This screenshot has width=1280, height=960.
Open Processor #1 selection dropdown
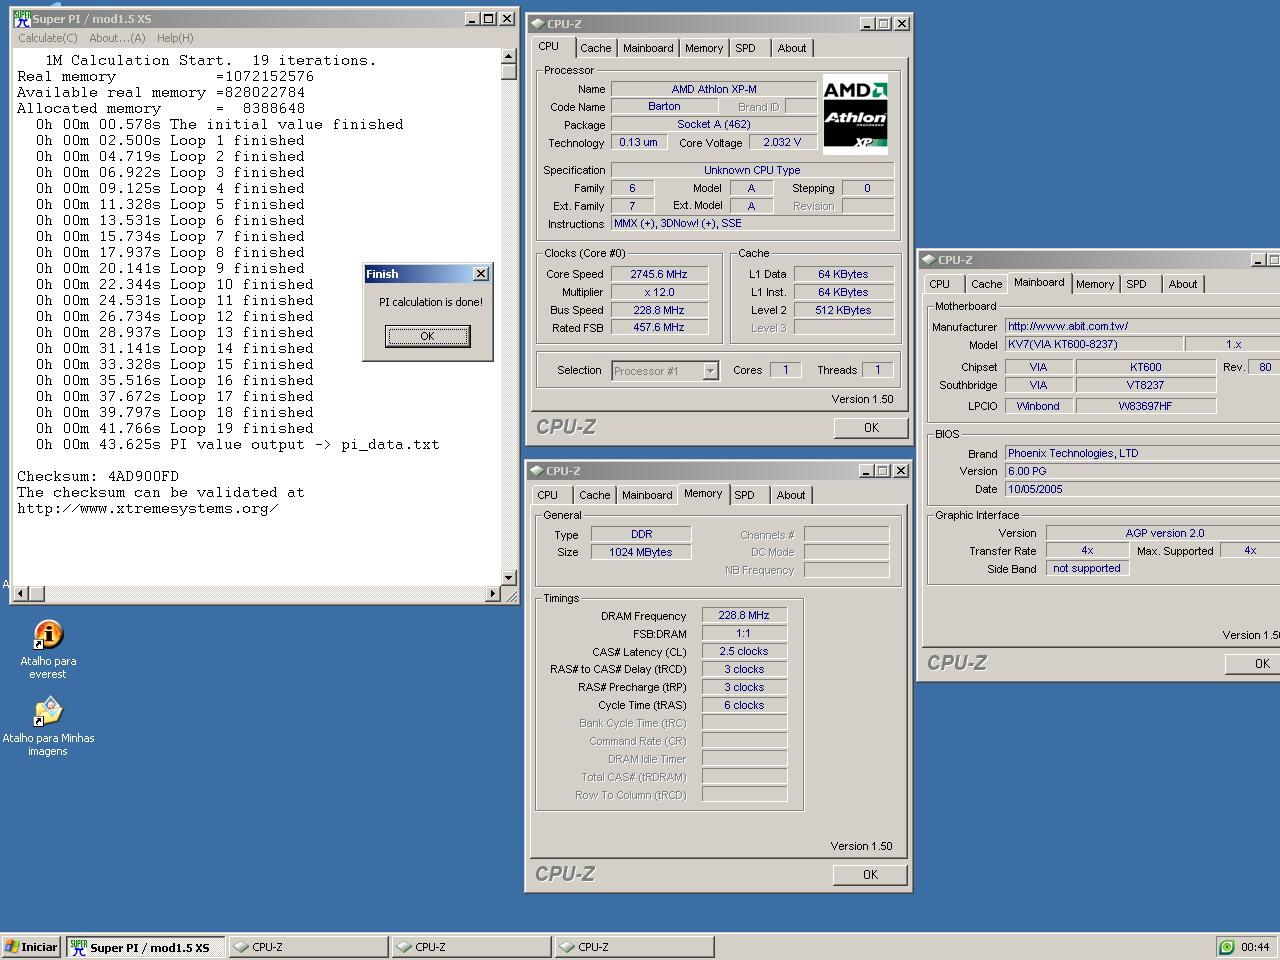(710, 371)
